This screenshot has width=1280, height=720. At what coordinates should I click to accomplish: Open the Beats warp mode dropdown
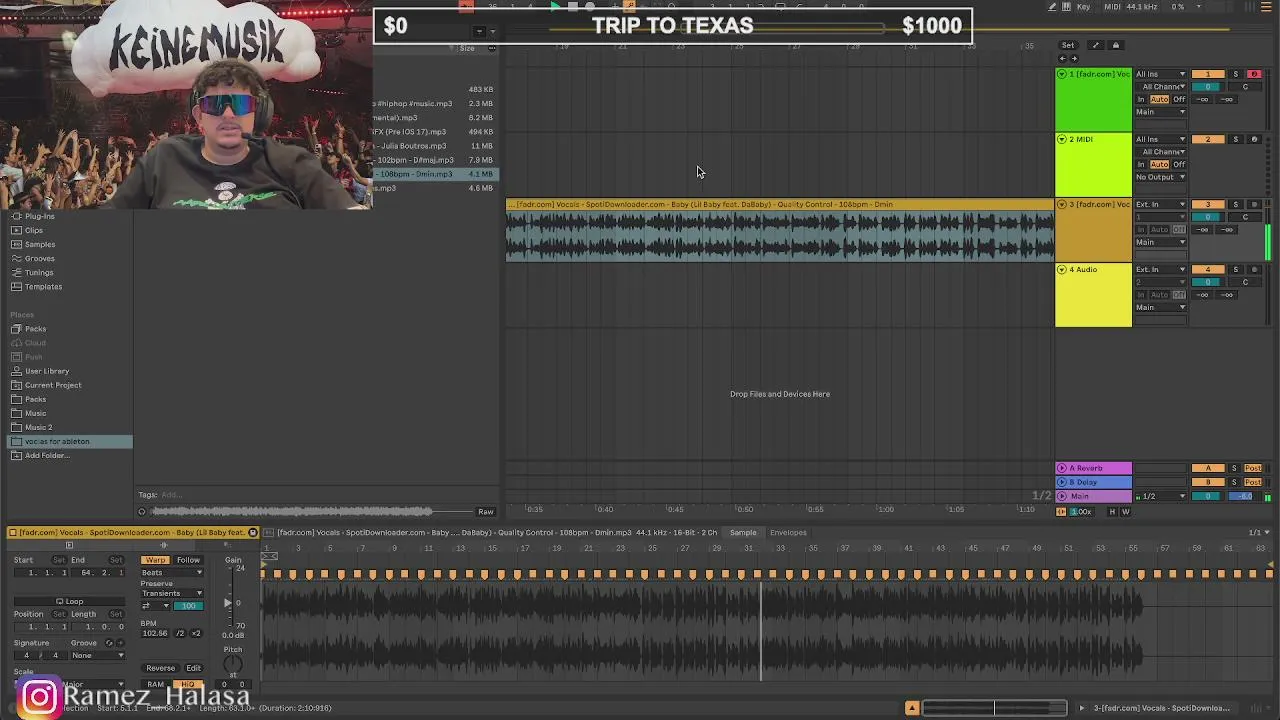171,572
